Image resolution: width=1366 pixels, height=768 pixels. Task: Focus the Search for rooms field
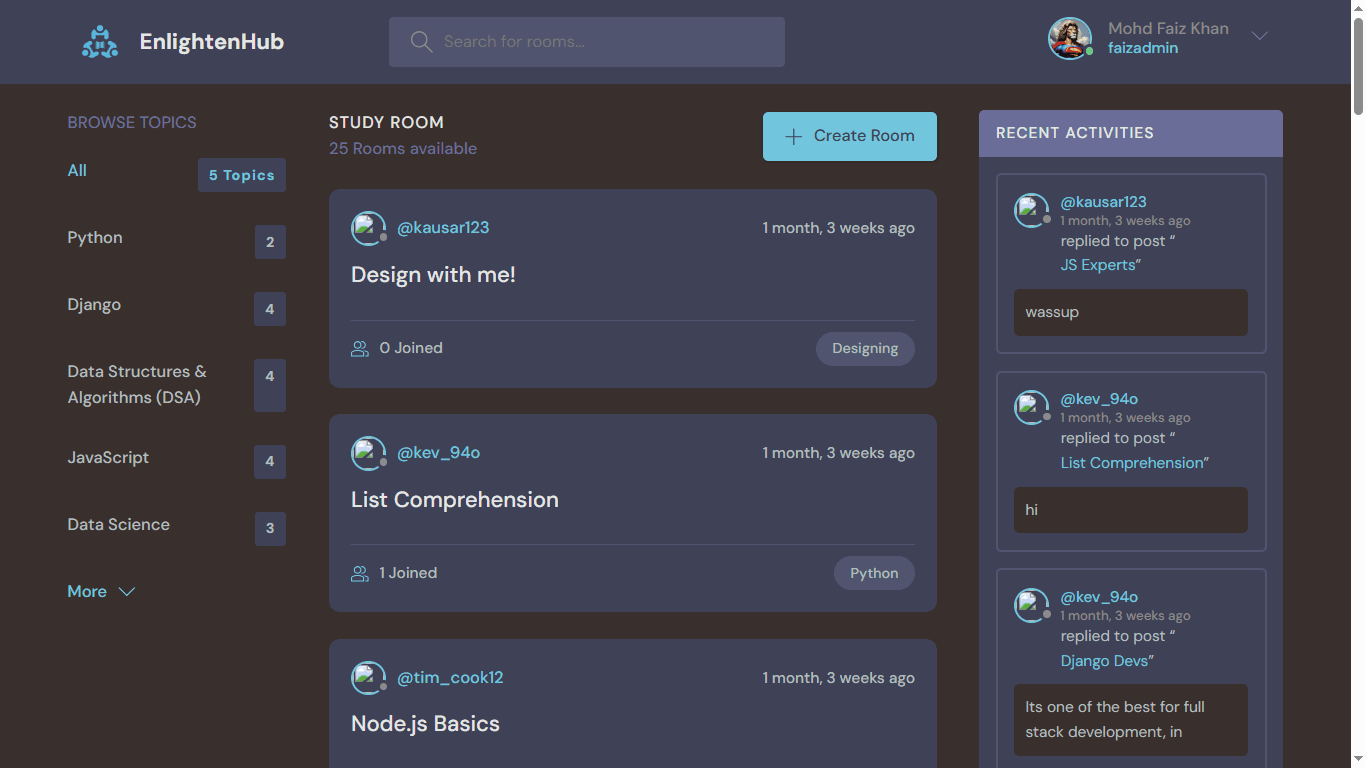tap(600, 42)
